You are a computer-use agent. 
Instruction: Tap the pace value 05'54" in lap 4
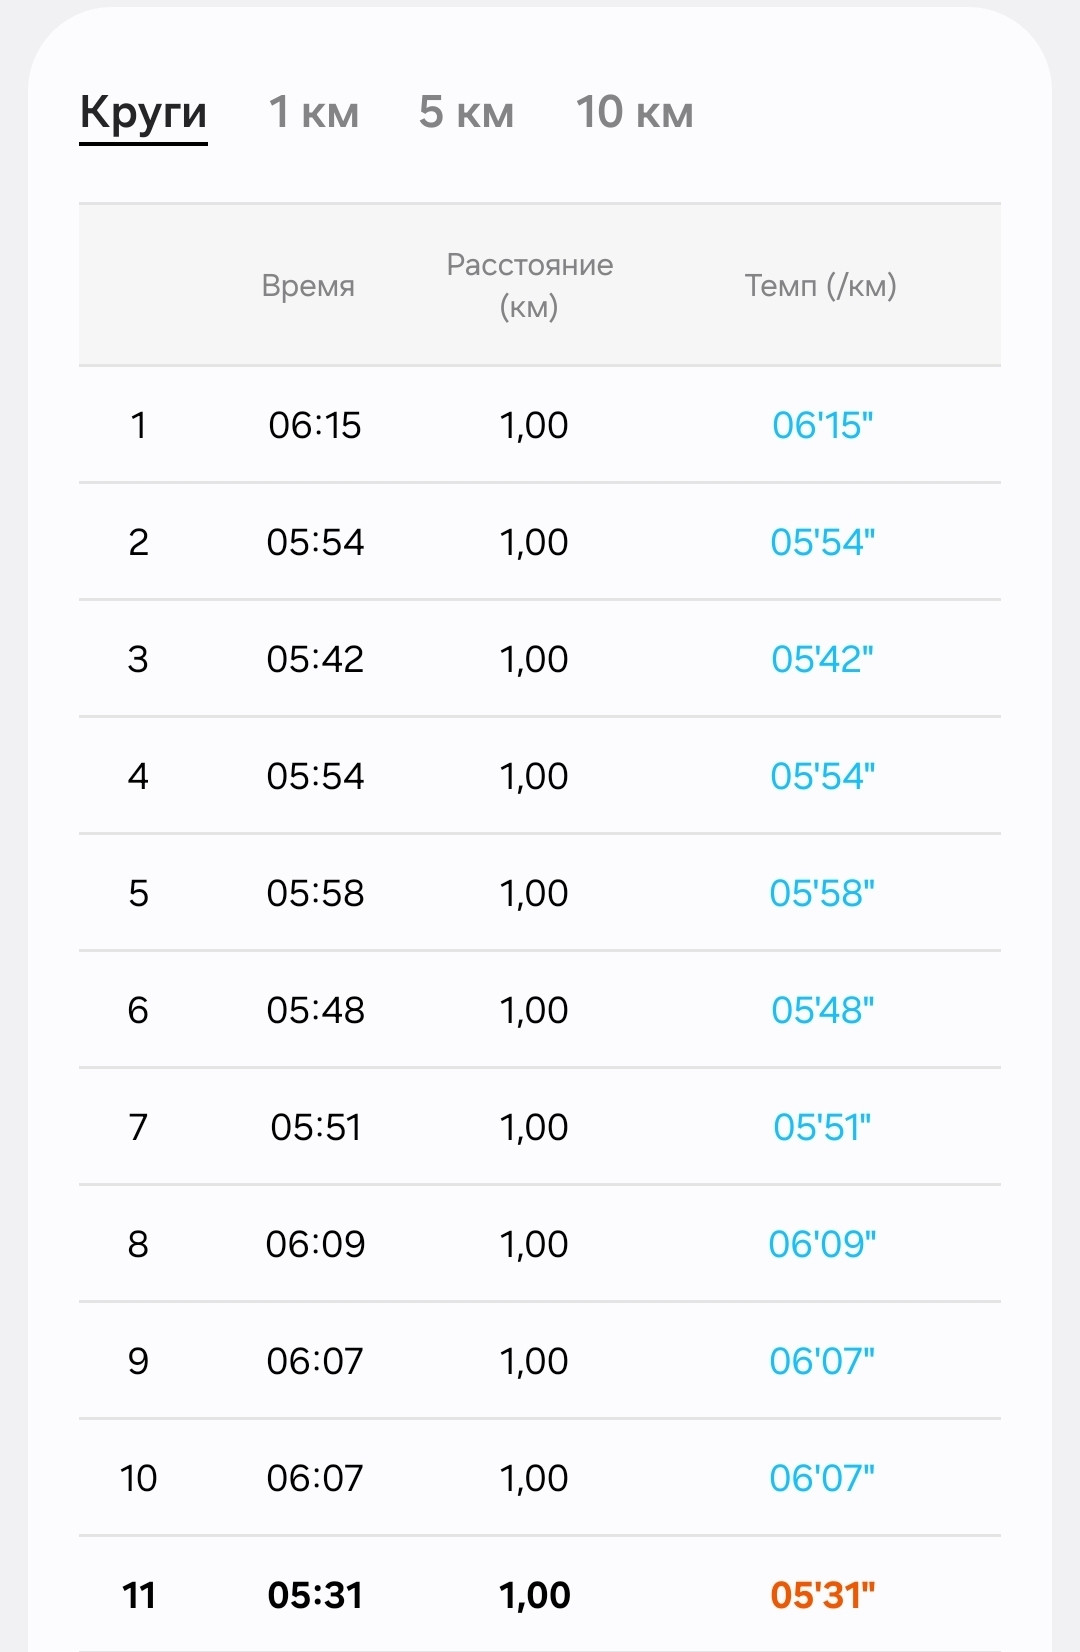822,776
